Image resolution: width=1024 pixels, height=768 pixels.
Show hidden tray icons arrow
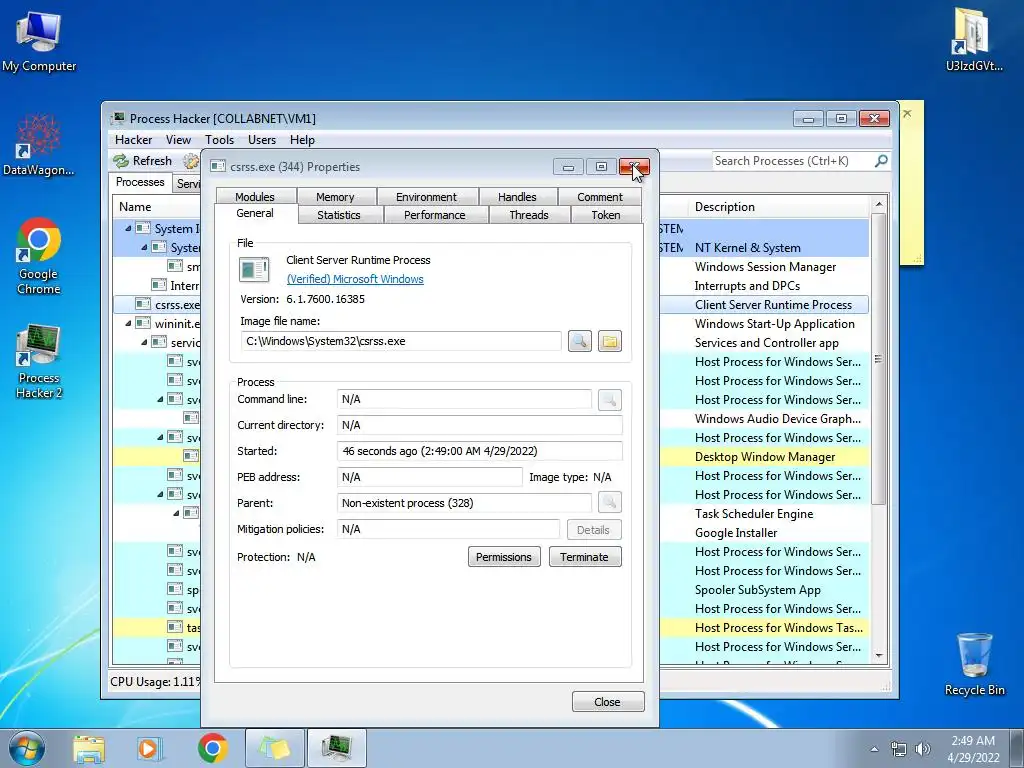874,749
